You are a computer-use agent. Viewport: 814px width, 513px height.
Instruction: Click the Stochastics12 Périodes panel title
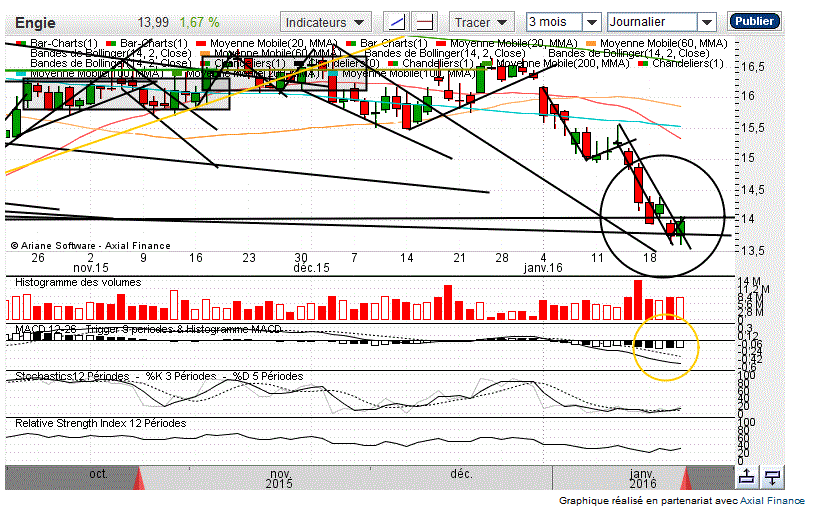click(159, 376)
